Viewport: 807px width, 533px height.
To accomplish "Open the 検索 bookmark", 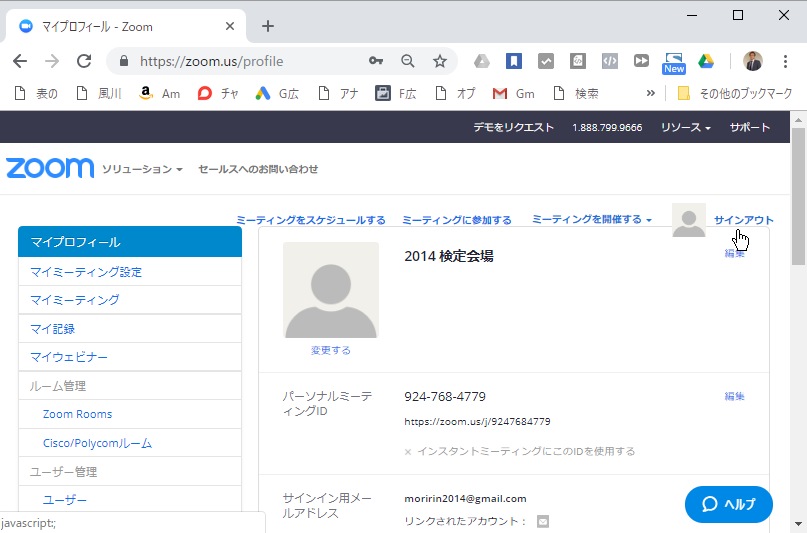I will (x=576, y=93).
